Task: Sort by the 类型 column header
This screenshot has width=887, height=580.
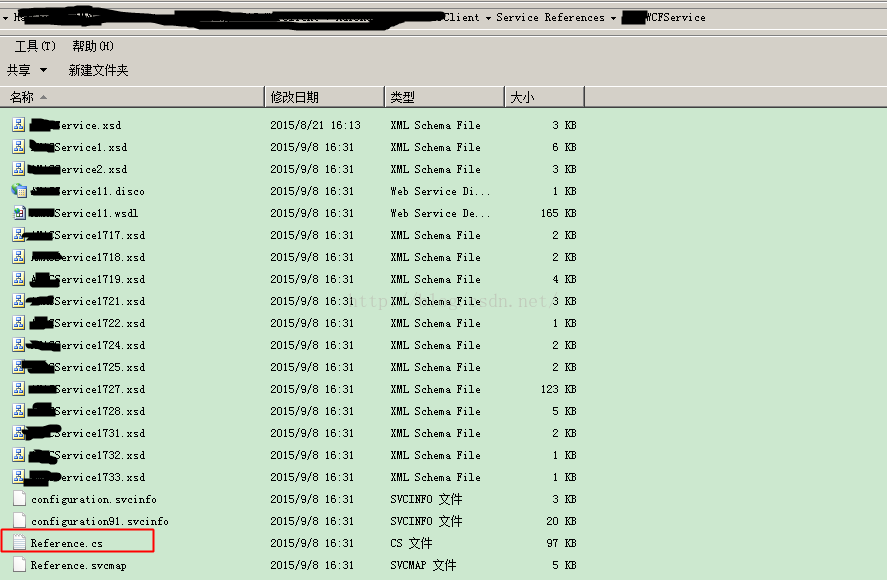Action: (445, 97)
